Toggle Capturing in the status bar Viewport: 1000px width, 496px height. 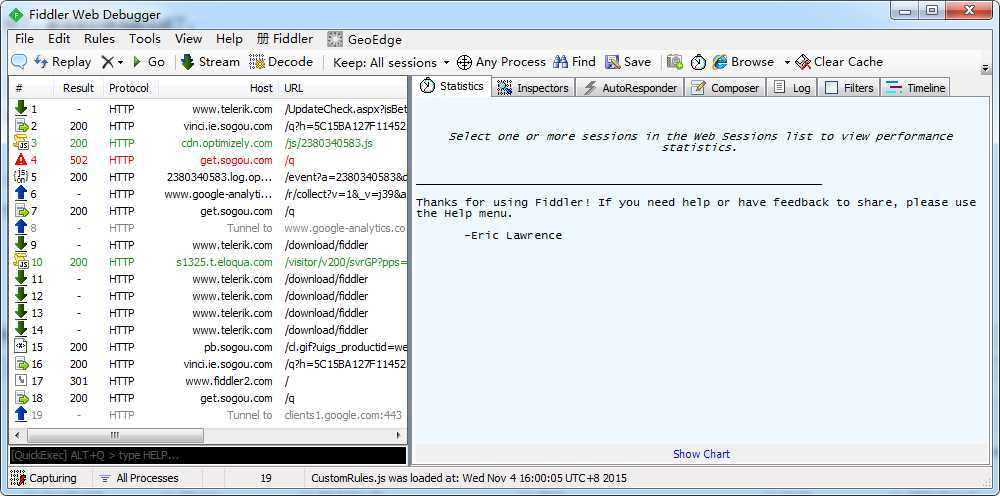coord(43,478)
